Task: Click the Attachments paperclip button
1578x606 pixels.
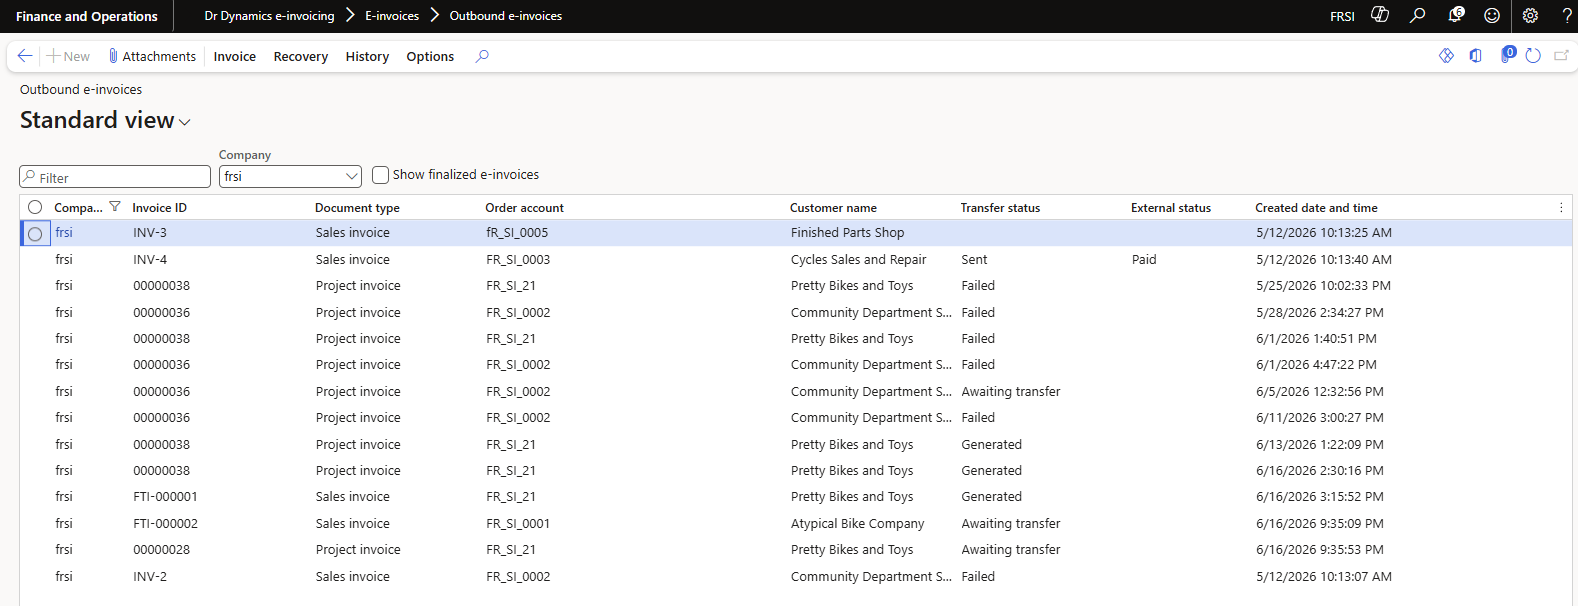Action: (152, 56)
